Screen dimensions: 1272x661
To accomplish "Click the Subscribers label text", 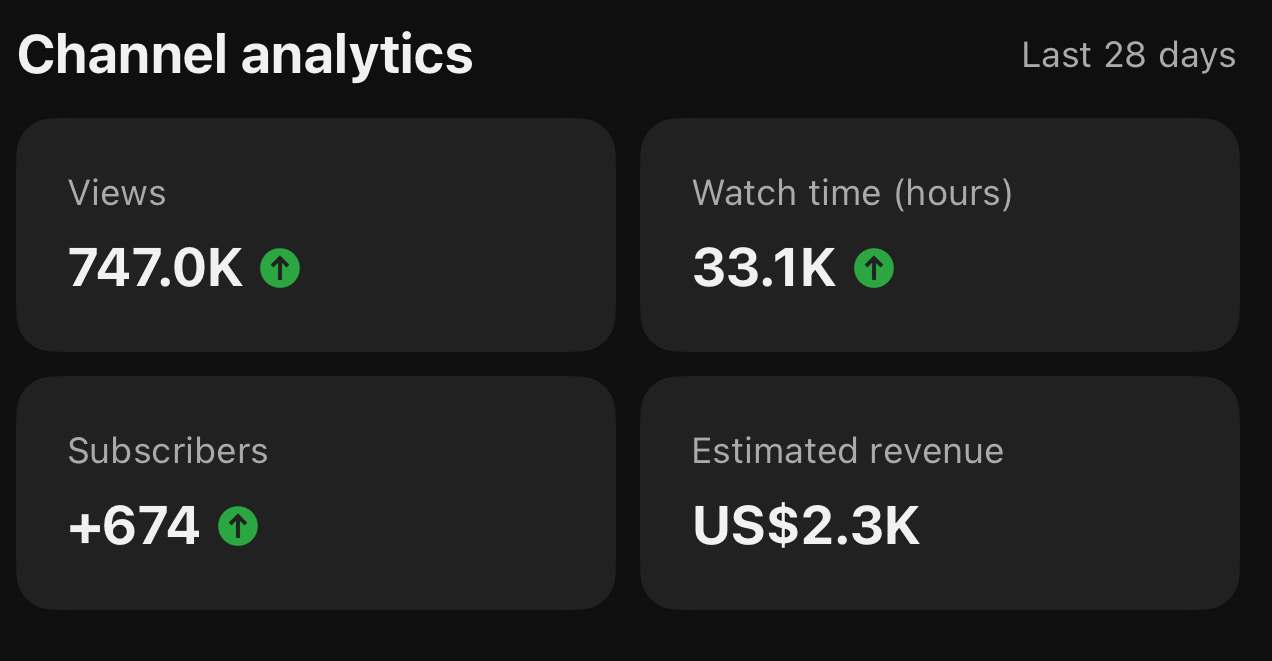I will 168,451.
